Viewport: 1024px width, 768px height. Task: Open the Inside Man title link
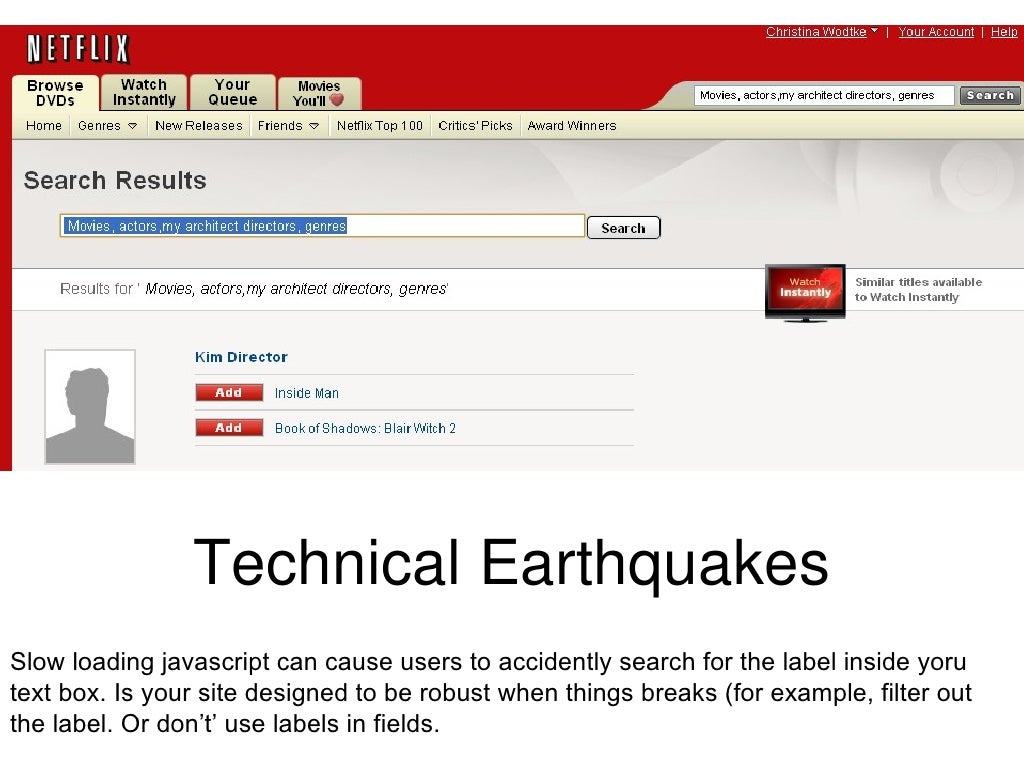point(306,393)
